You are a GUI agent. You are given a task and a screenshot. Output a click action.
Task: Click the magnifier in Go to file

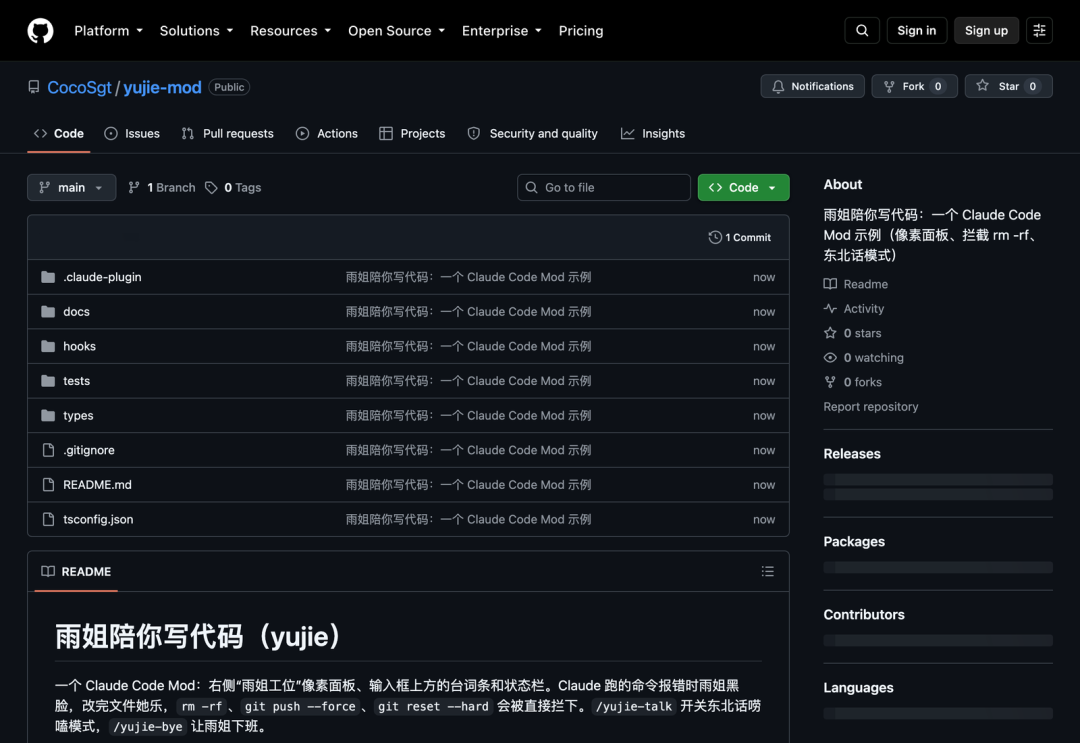(531, 187)
